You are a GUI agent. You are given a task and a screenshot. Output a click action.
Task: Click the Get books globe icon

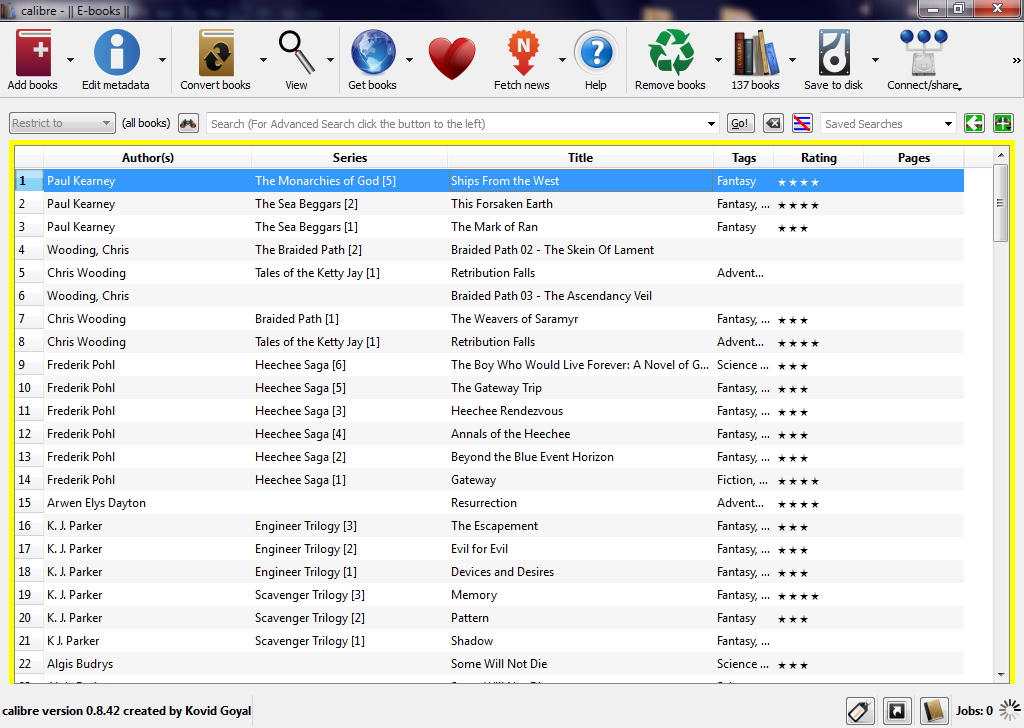click(373, 52)
